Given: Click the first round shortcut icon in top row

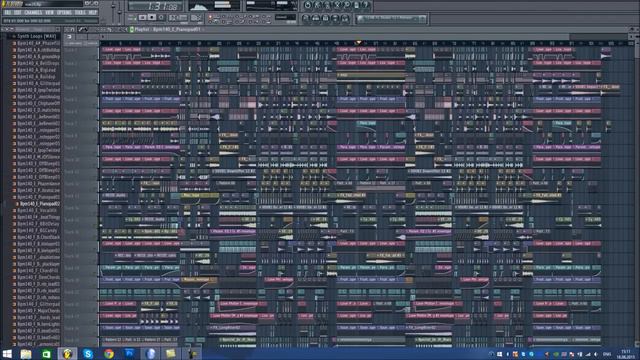Looking at the screenshot, I should pyautogui.click(x=308, y=5).
